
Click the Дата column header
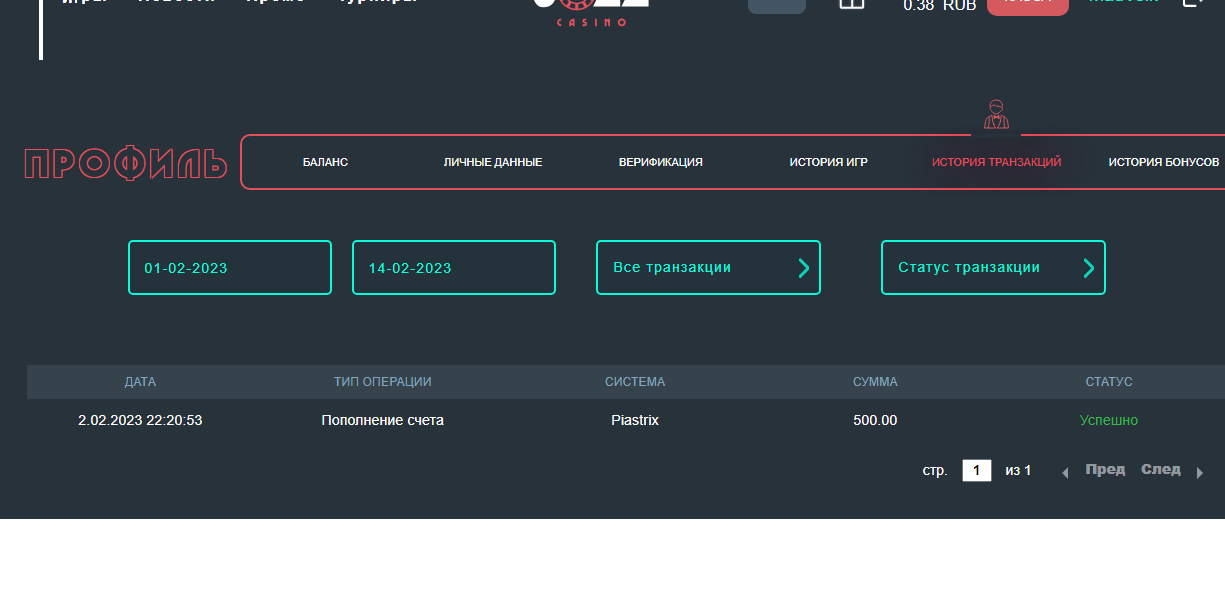(140, 382)
